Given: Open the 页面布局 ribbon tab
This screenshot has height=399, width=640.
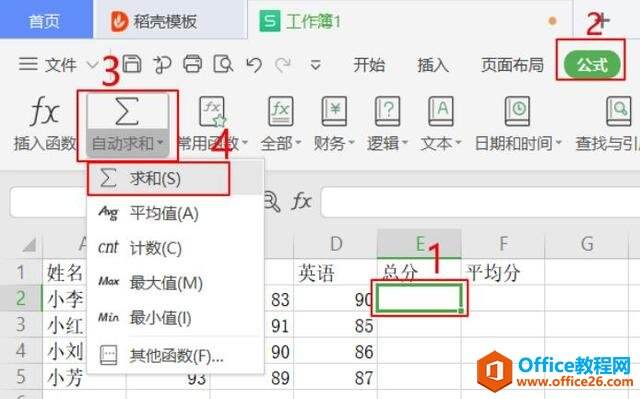Looking at the screenshot, I should (512, 64).
